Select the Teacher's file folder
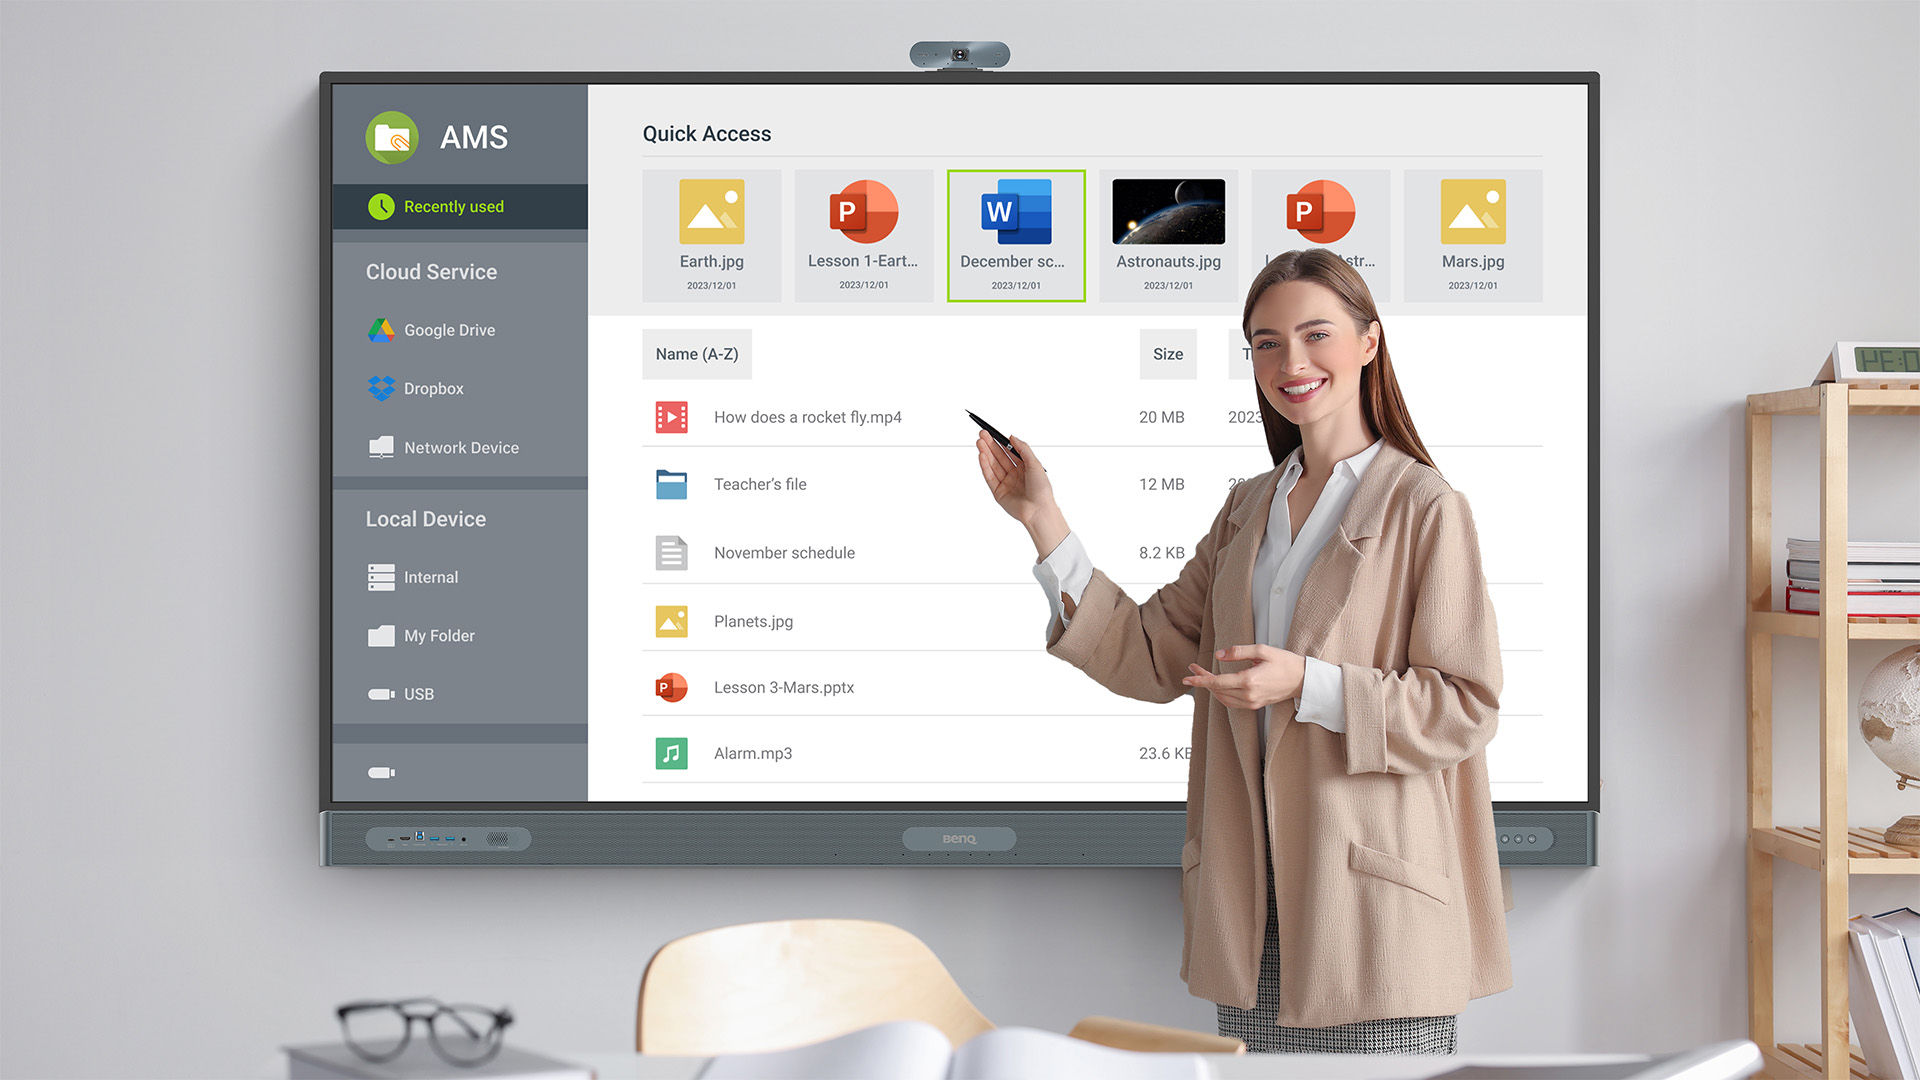The image size is (1920, 1080). coord(761,484)
